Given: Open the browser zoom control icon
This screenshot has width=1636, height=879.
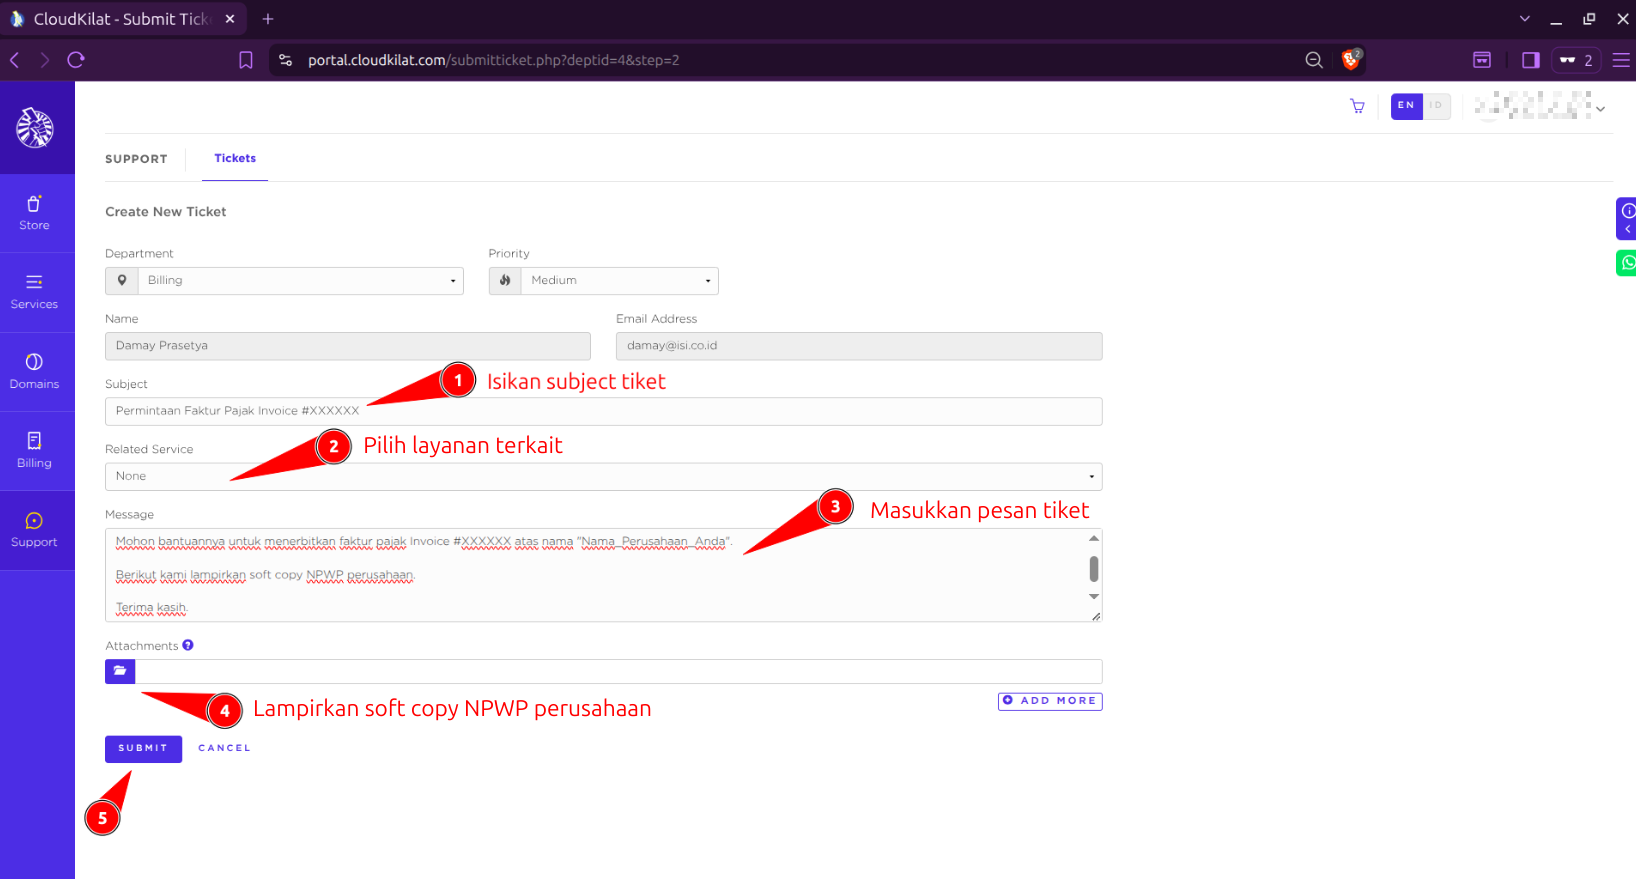Looking at the screenshot, I should (1314, 60).
